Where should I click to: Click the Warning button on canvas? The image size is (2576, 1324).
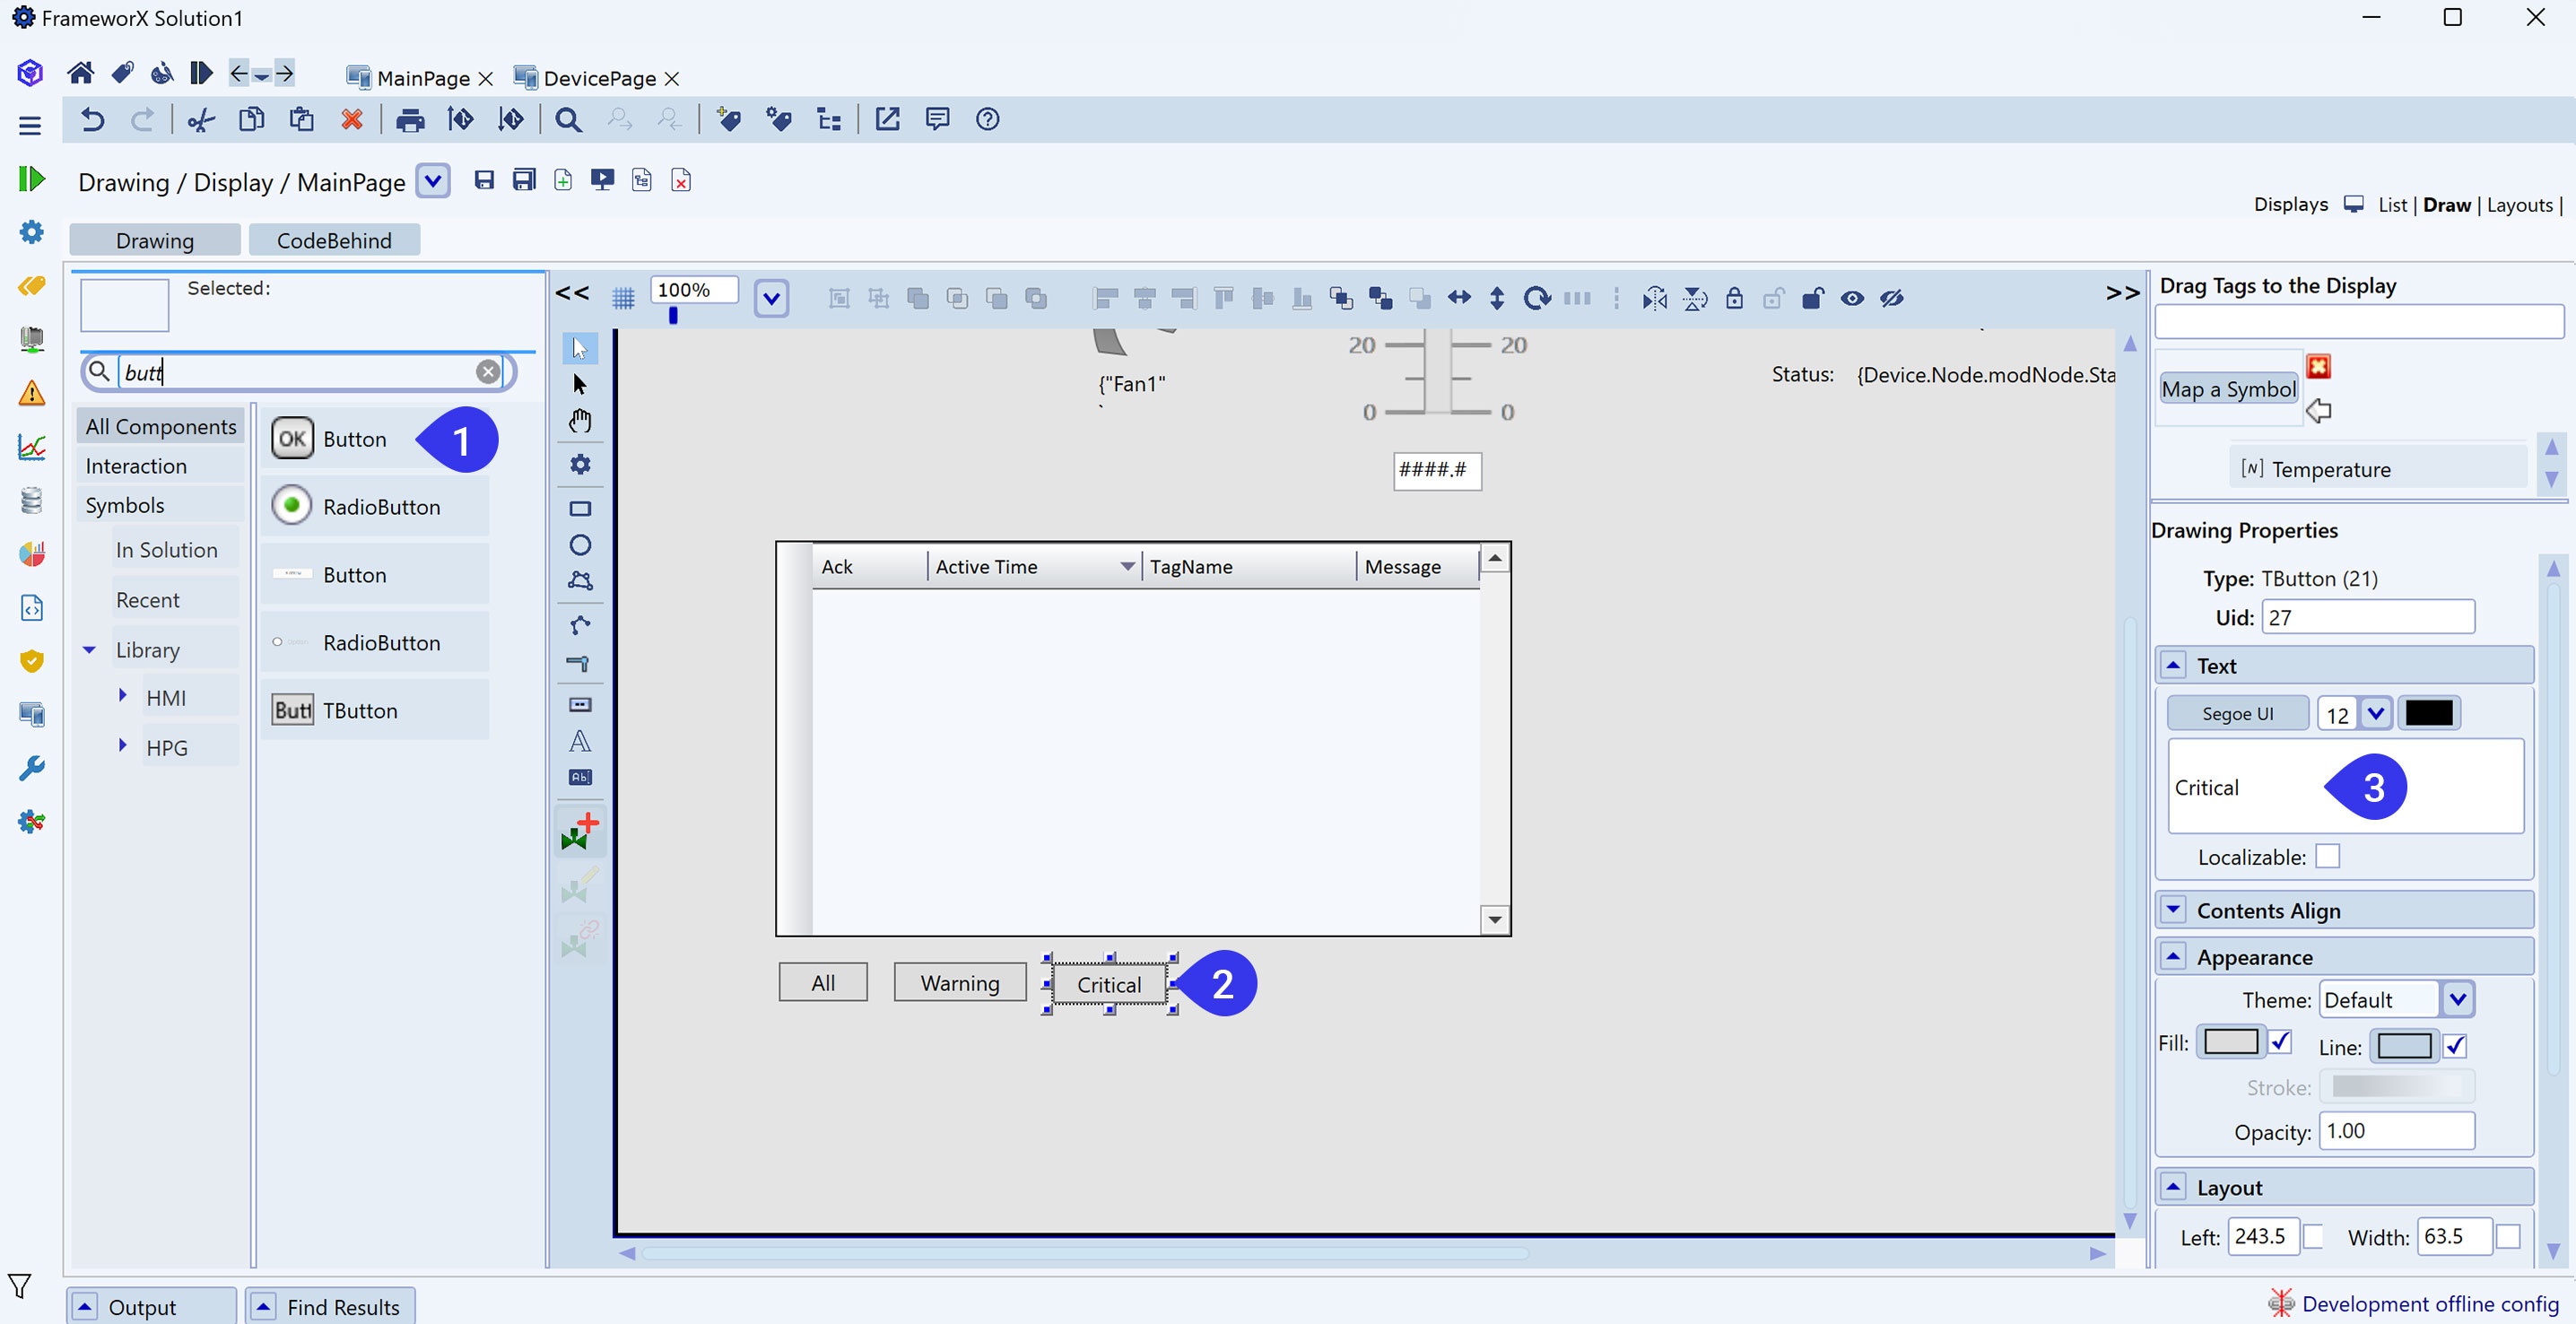point(960,983)
